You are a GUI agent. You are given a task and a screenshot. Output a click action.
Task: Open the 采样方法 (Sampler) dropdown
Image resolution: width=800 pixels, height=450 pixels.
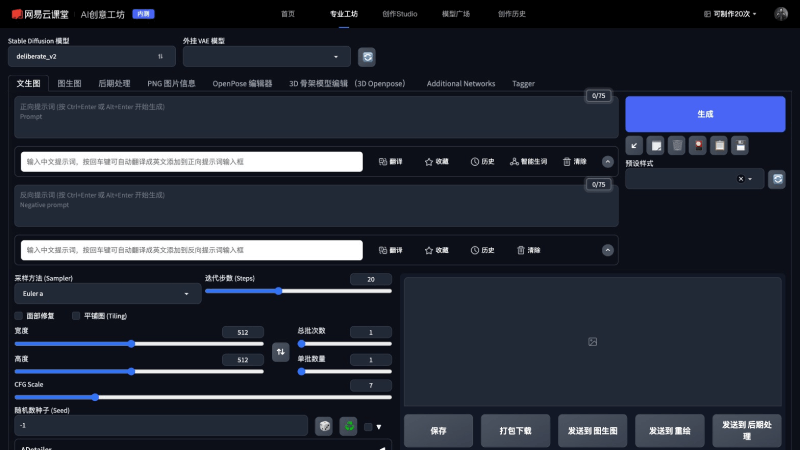107,294
